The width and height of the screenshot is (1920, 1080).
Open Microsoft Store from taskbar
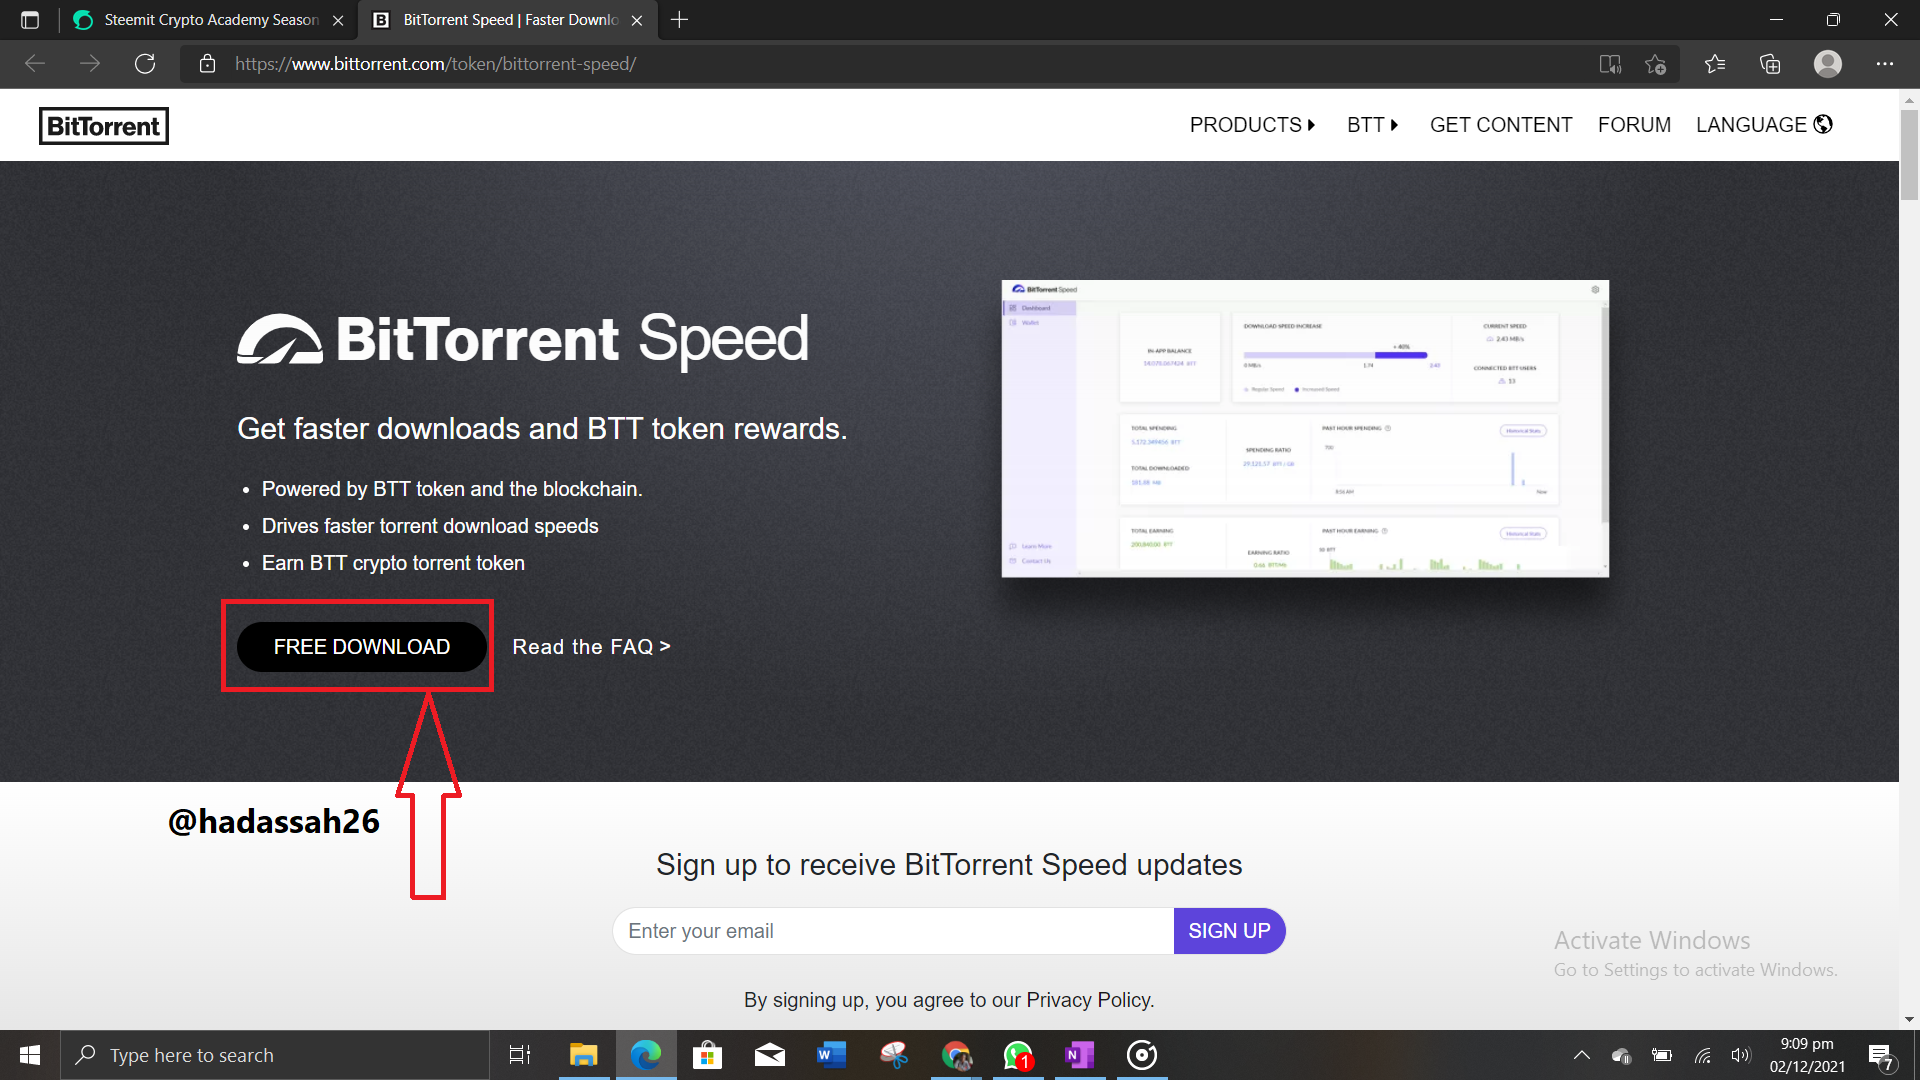click(x=707, y=1055)
